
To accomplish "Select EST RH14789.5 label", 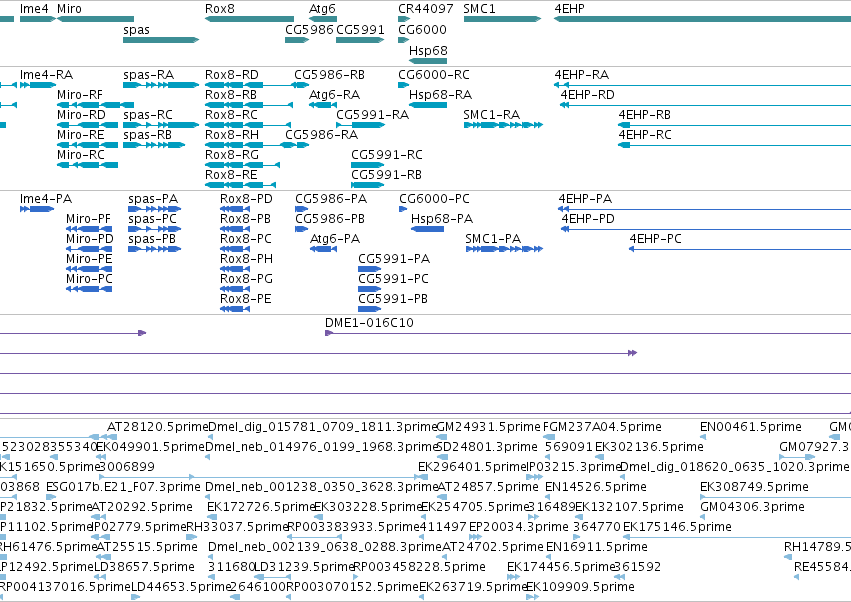I will tap(817, 547).
